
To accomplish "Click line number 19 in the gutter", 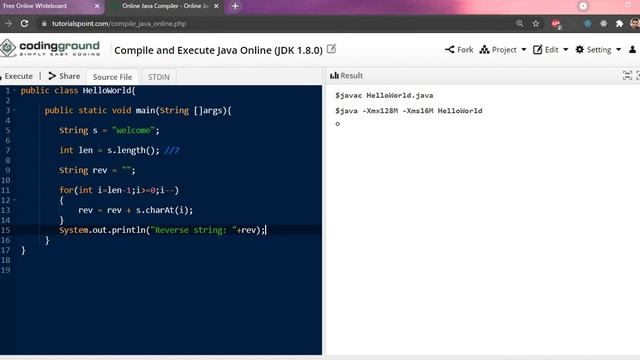I will (x=6, y=270).
